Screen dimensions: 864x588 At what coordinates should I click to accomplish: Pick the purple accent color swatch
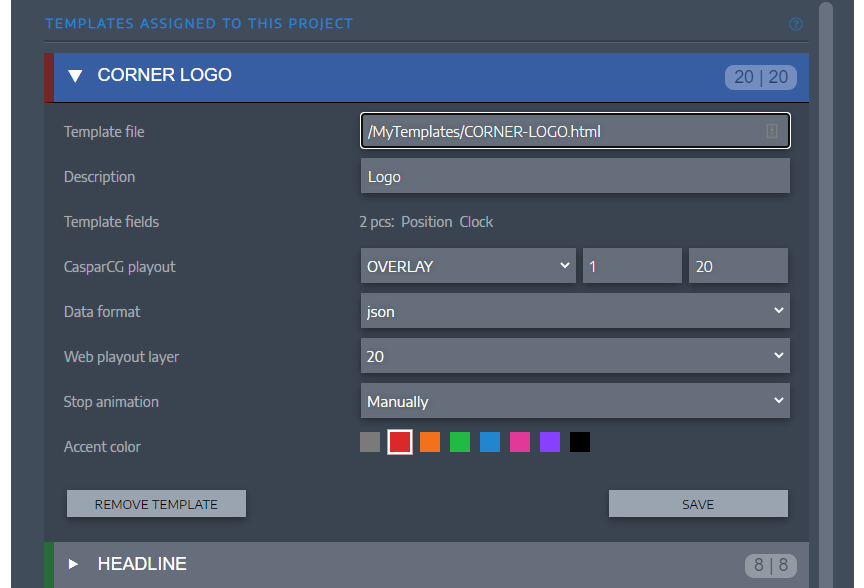(x=550, y=442)
